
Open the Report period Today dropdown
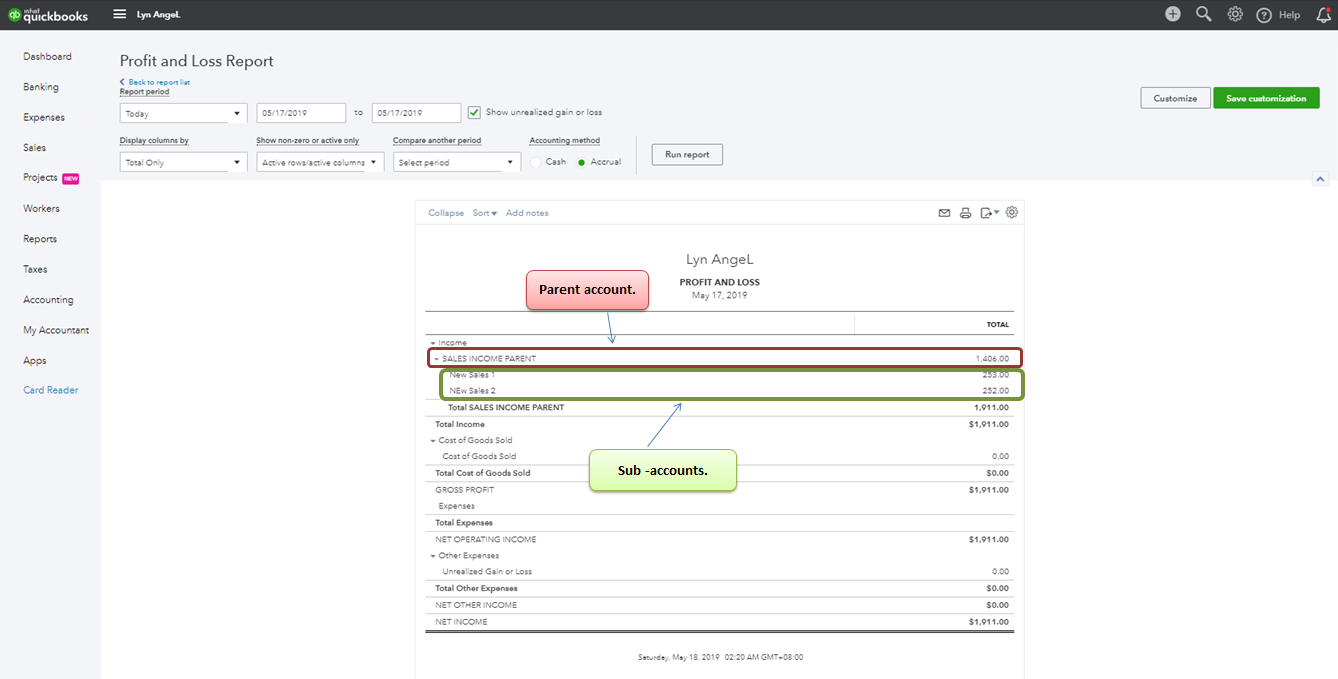(x=183, y=114)
